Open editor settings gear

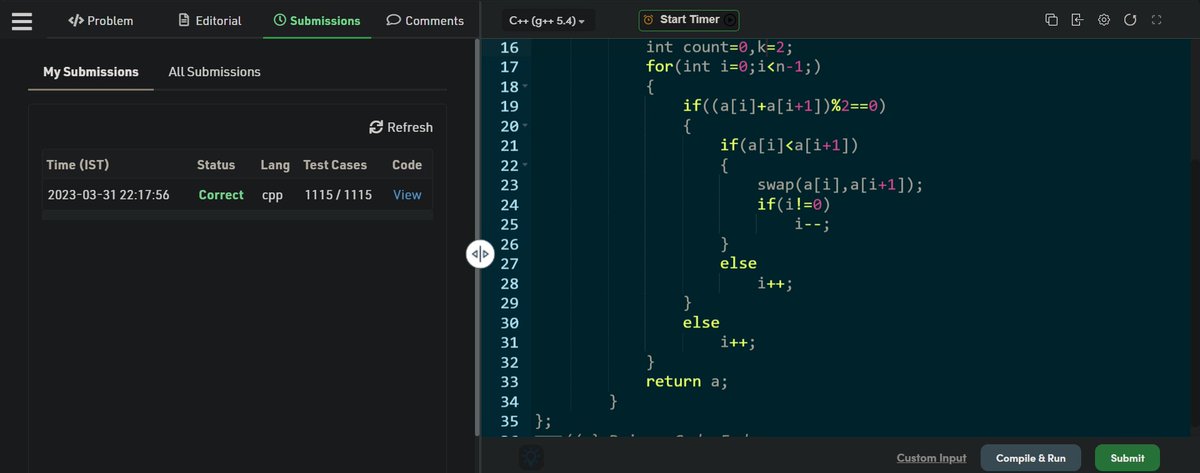[x=1104, y=20]
